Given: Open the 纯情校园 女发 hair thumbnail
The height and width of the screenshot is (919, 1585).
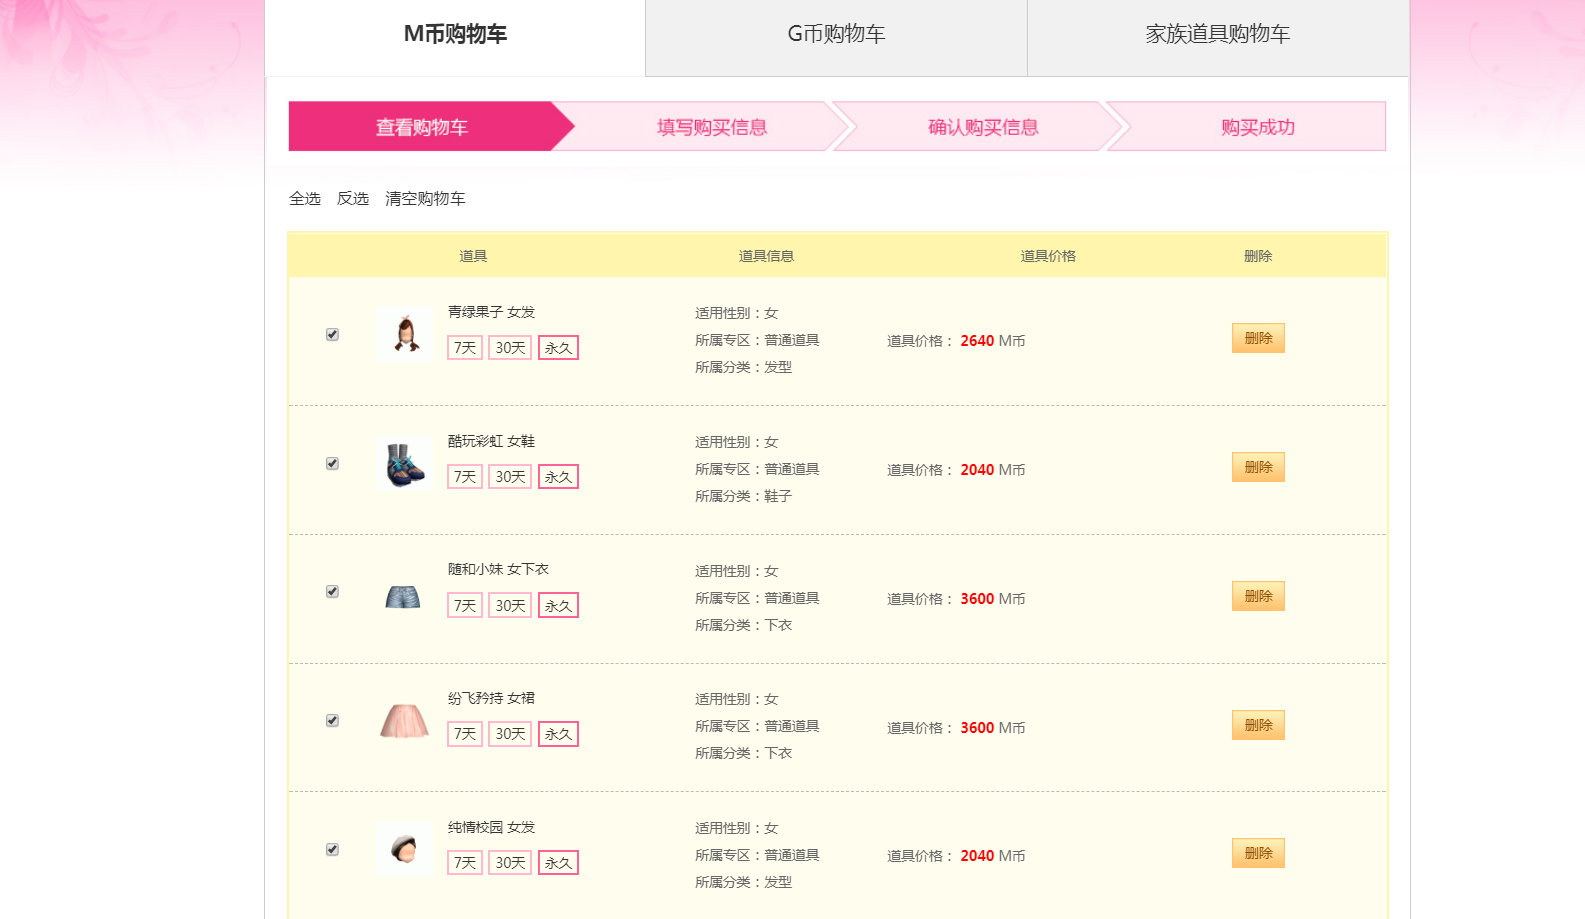Looking at the screenshot, I should pos(405,849).
